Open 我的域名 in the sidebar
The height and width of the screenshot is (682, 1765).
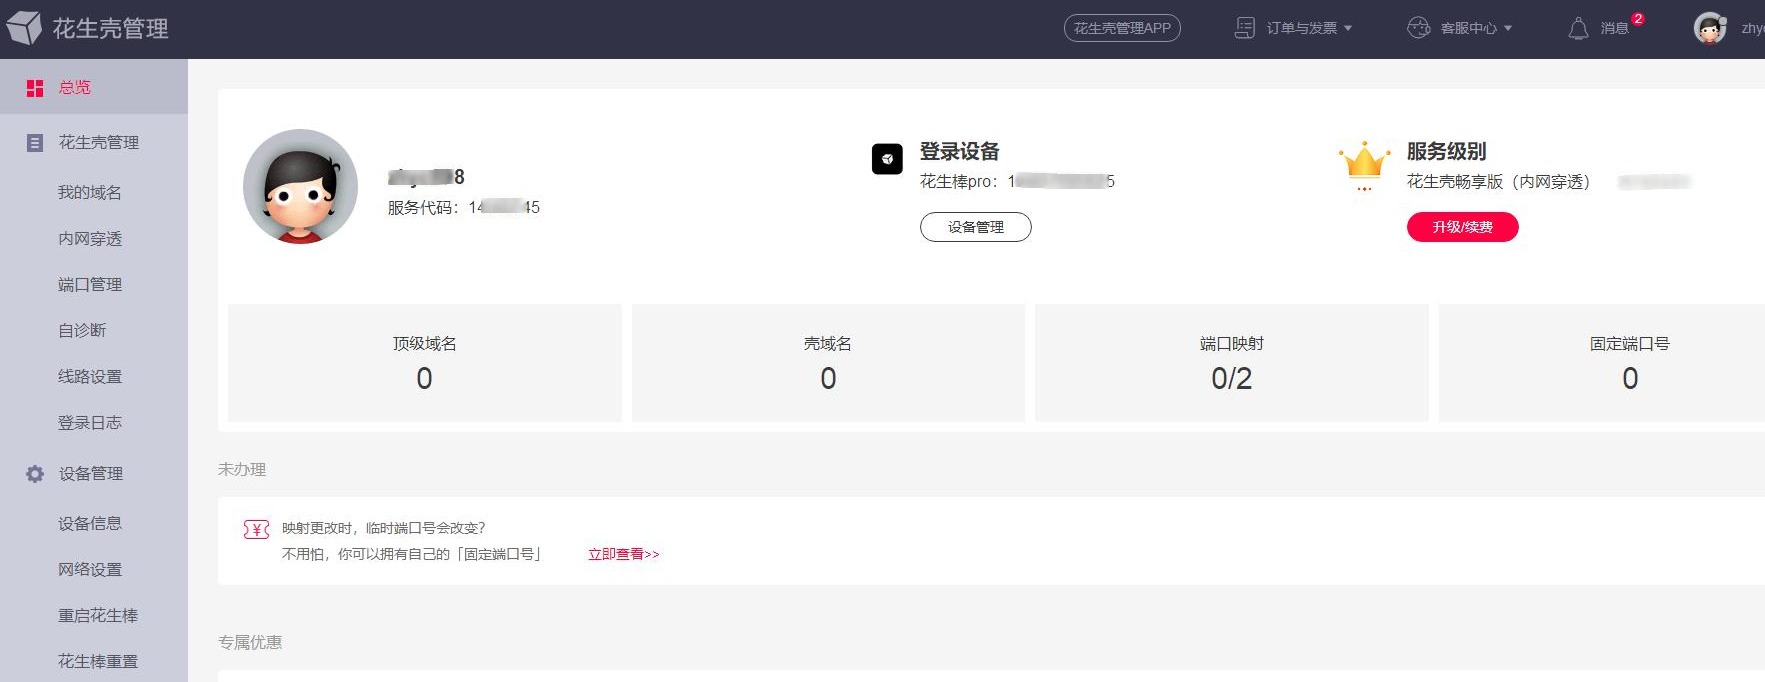pos(90,192)
